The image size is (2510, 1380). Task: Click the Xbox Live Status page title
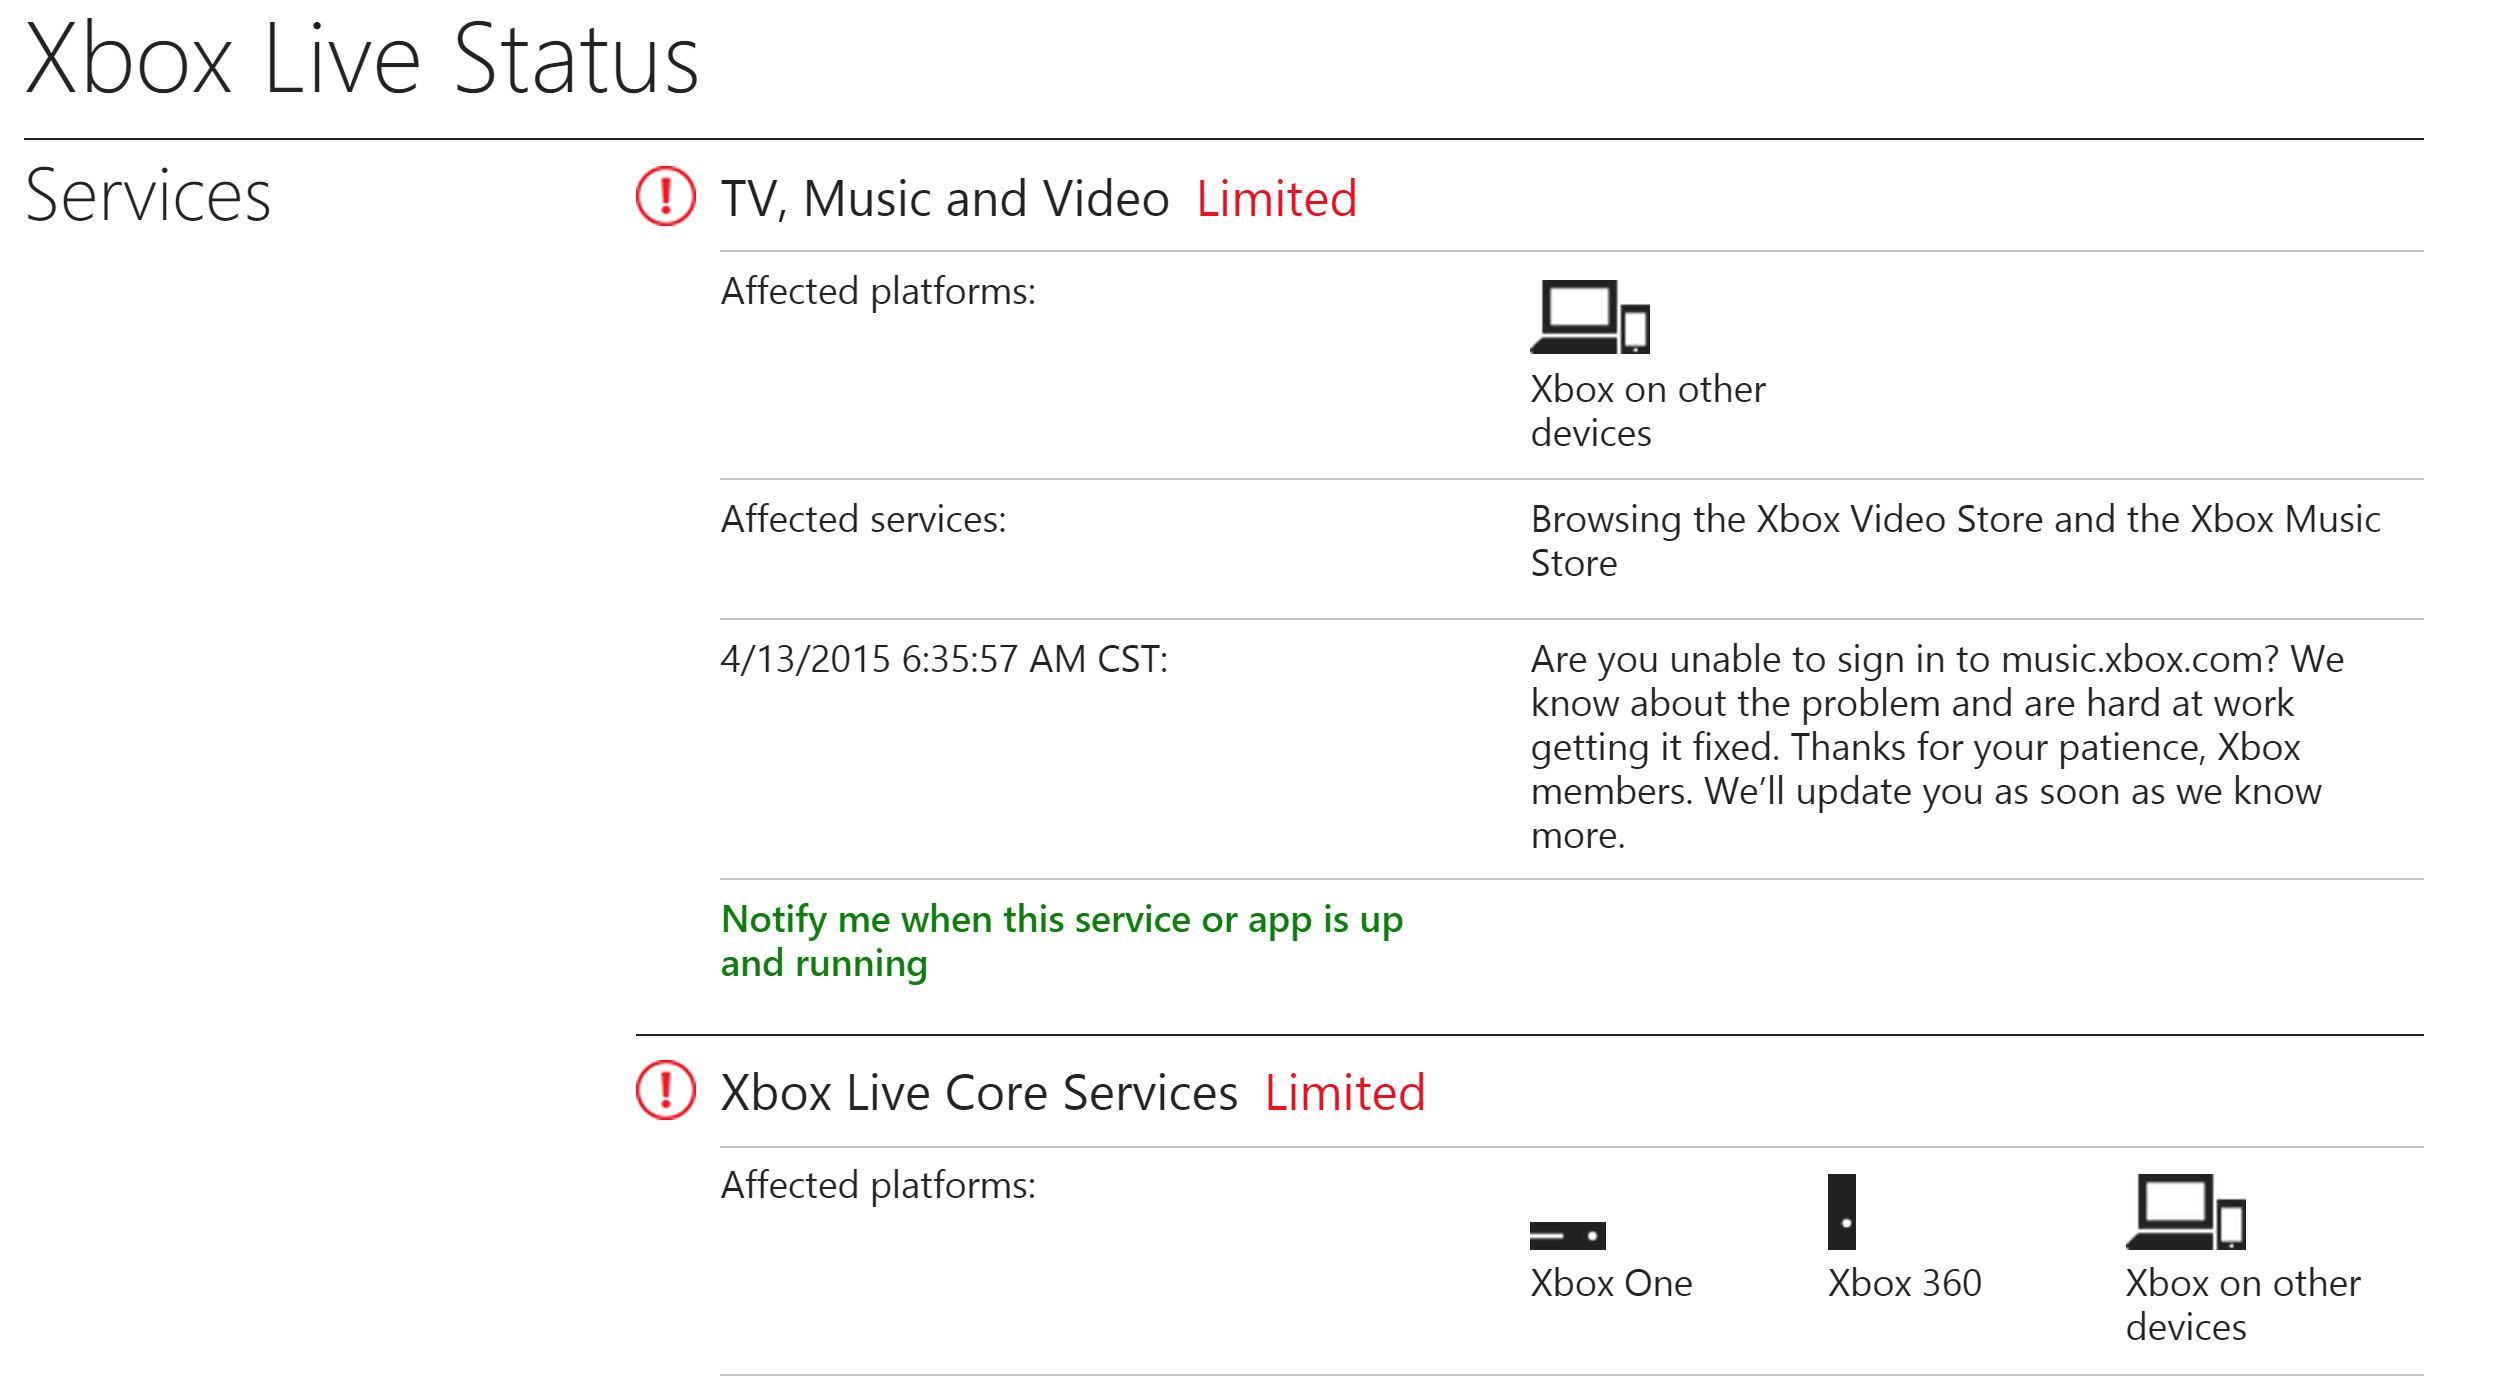tap(362, 58)
